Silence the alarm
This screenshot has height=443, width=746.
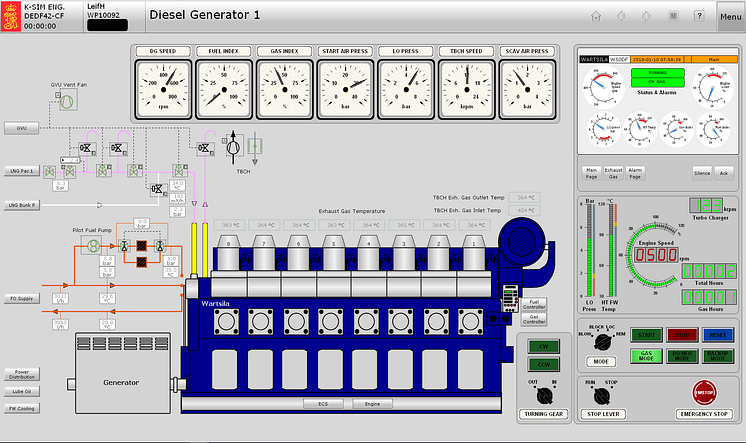tap(702, 173)
